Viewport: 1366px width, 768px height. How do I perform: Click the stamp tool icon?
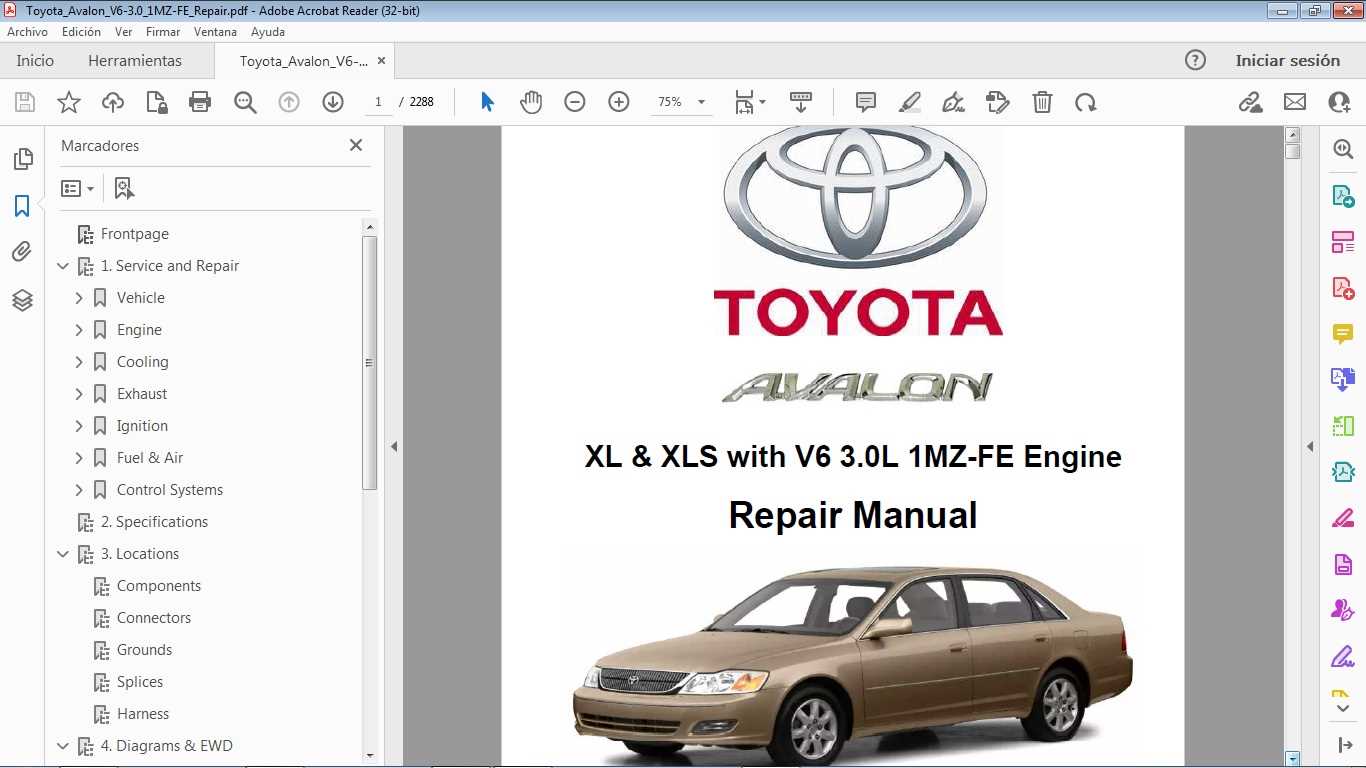pyautogui.click(x=997, y=102)
